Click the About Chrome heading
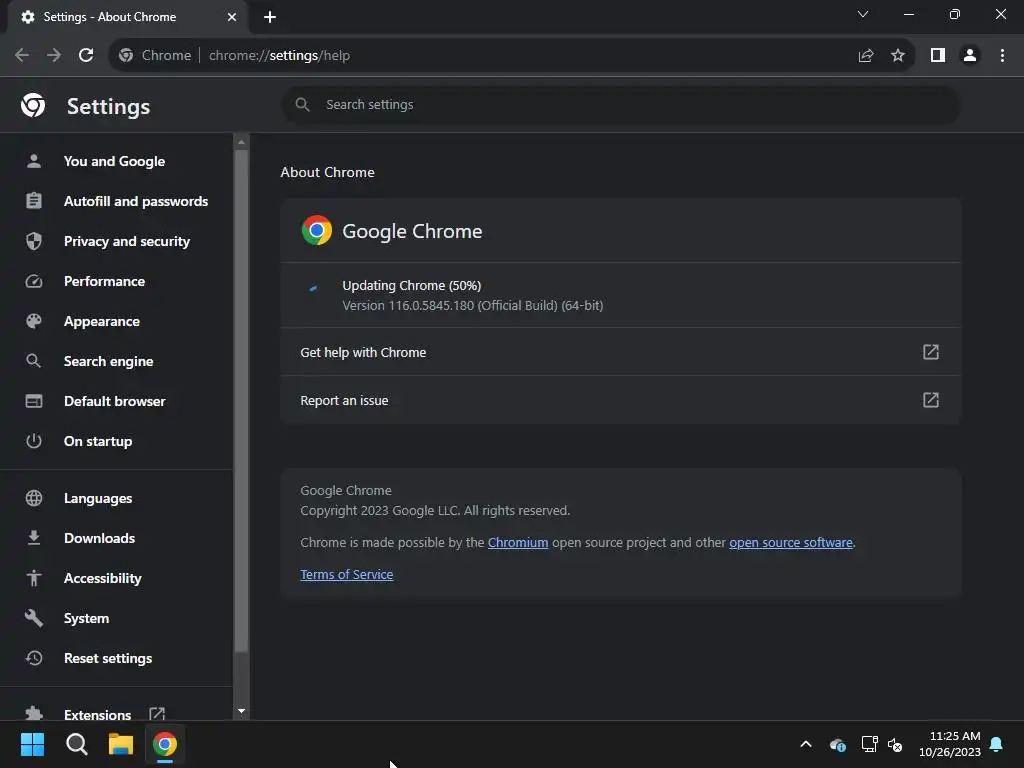1024x768 pixels. coord(328,172)
